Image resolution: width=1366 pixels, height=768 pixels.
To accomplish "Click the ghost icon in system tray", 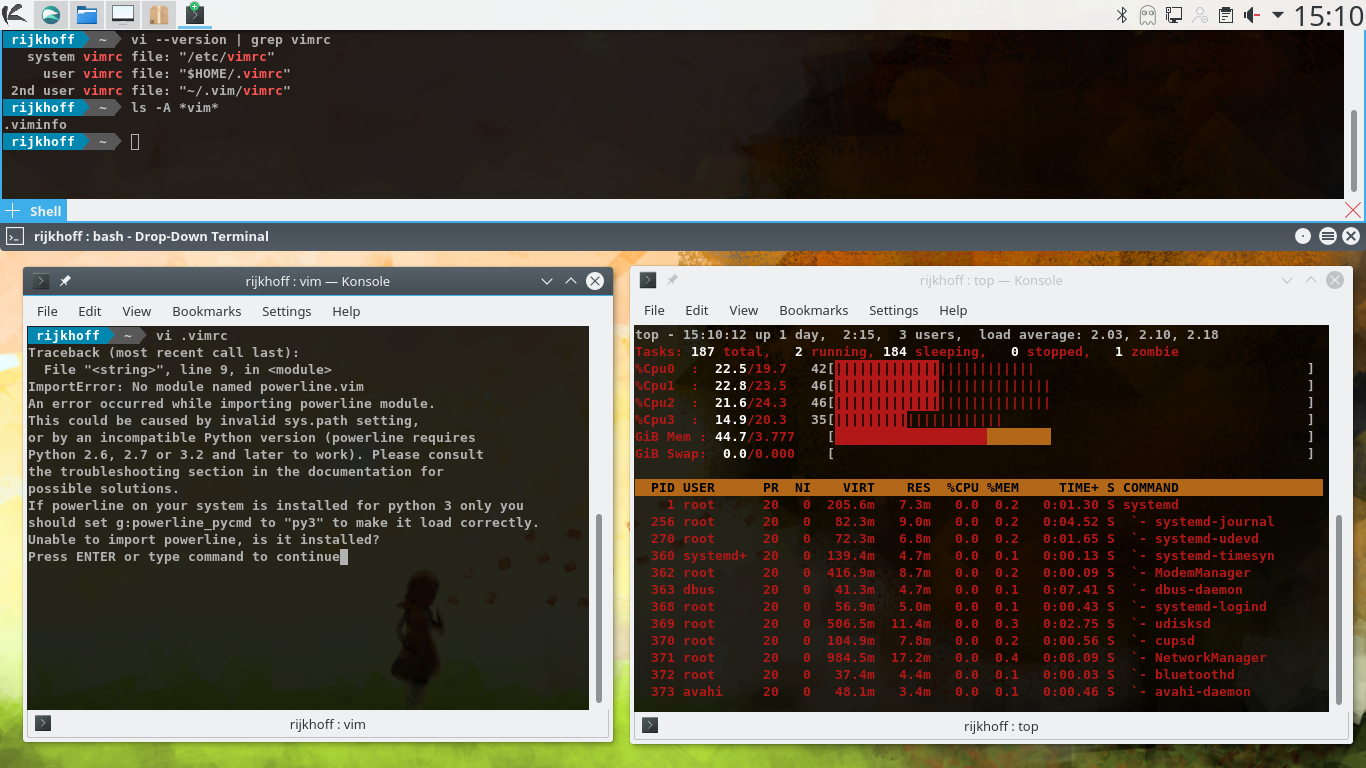I will (1148, 15).
